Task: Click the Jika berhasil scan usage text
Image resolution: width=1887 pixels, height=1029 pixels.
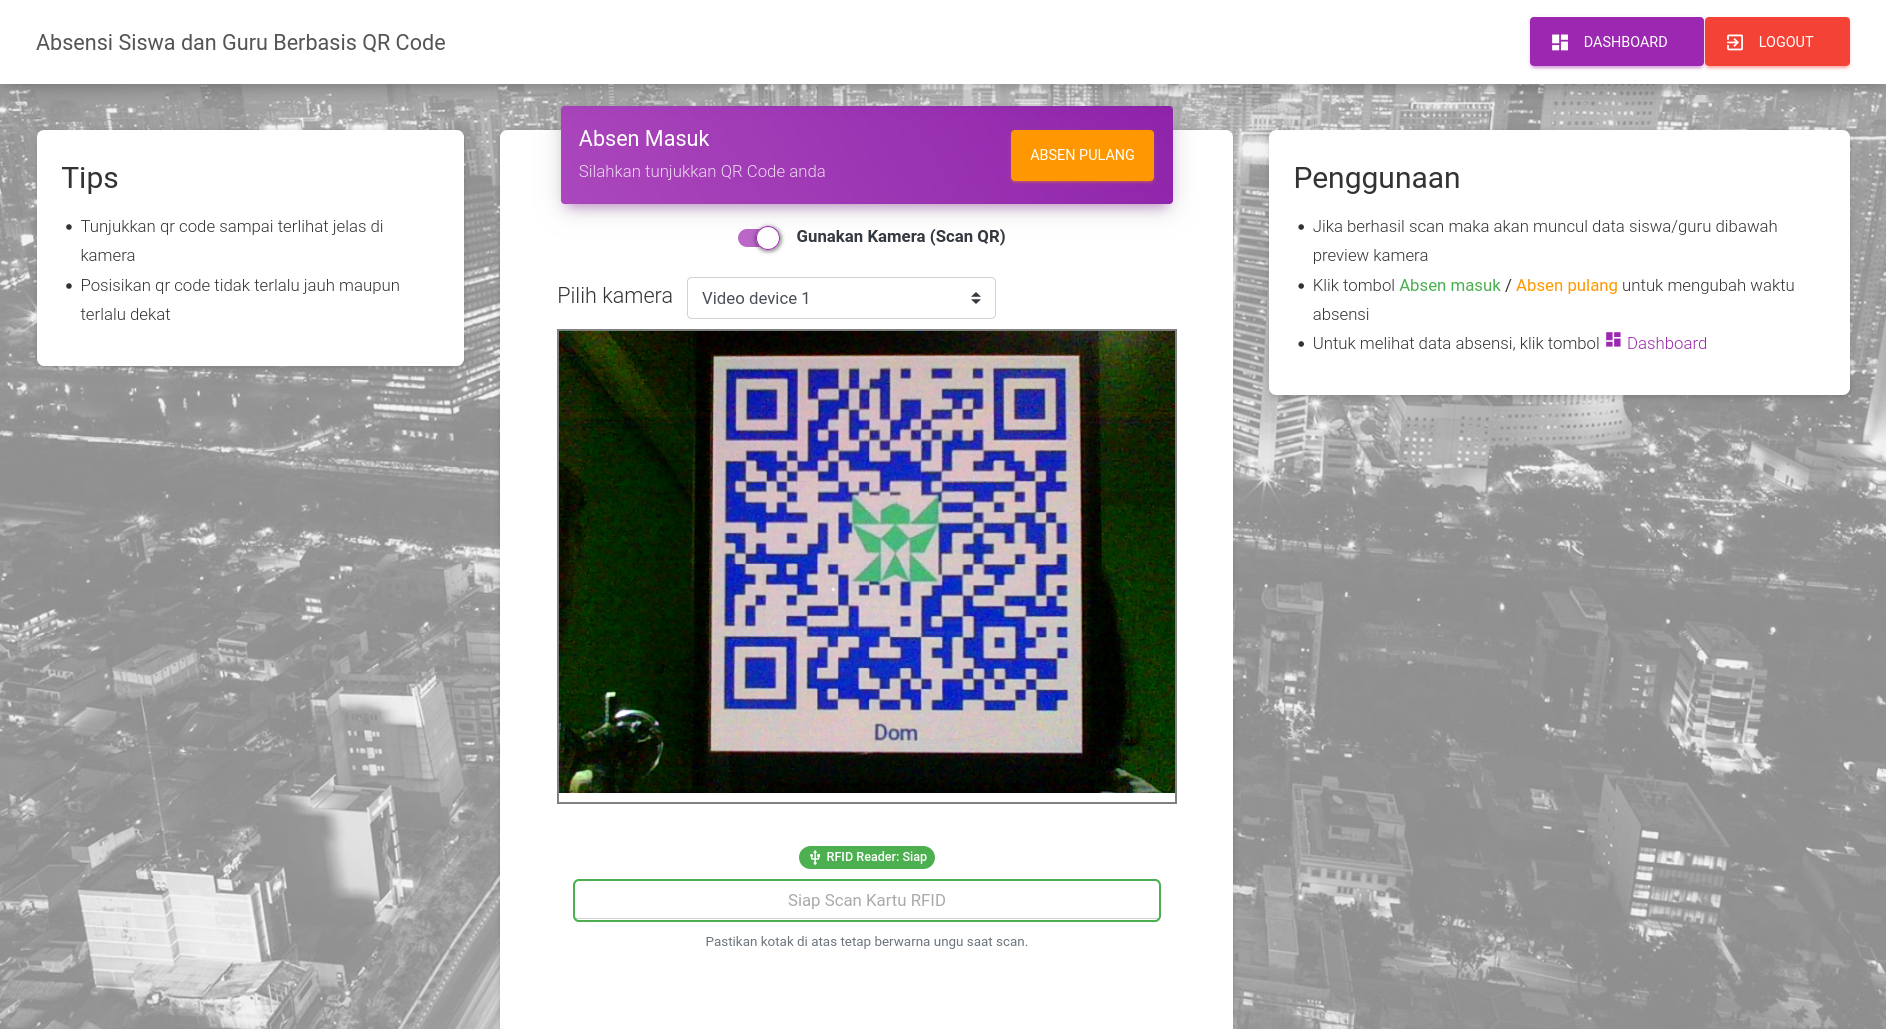Action: tap(1545, 241)
